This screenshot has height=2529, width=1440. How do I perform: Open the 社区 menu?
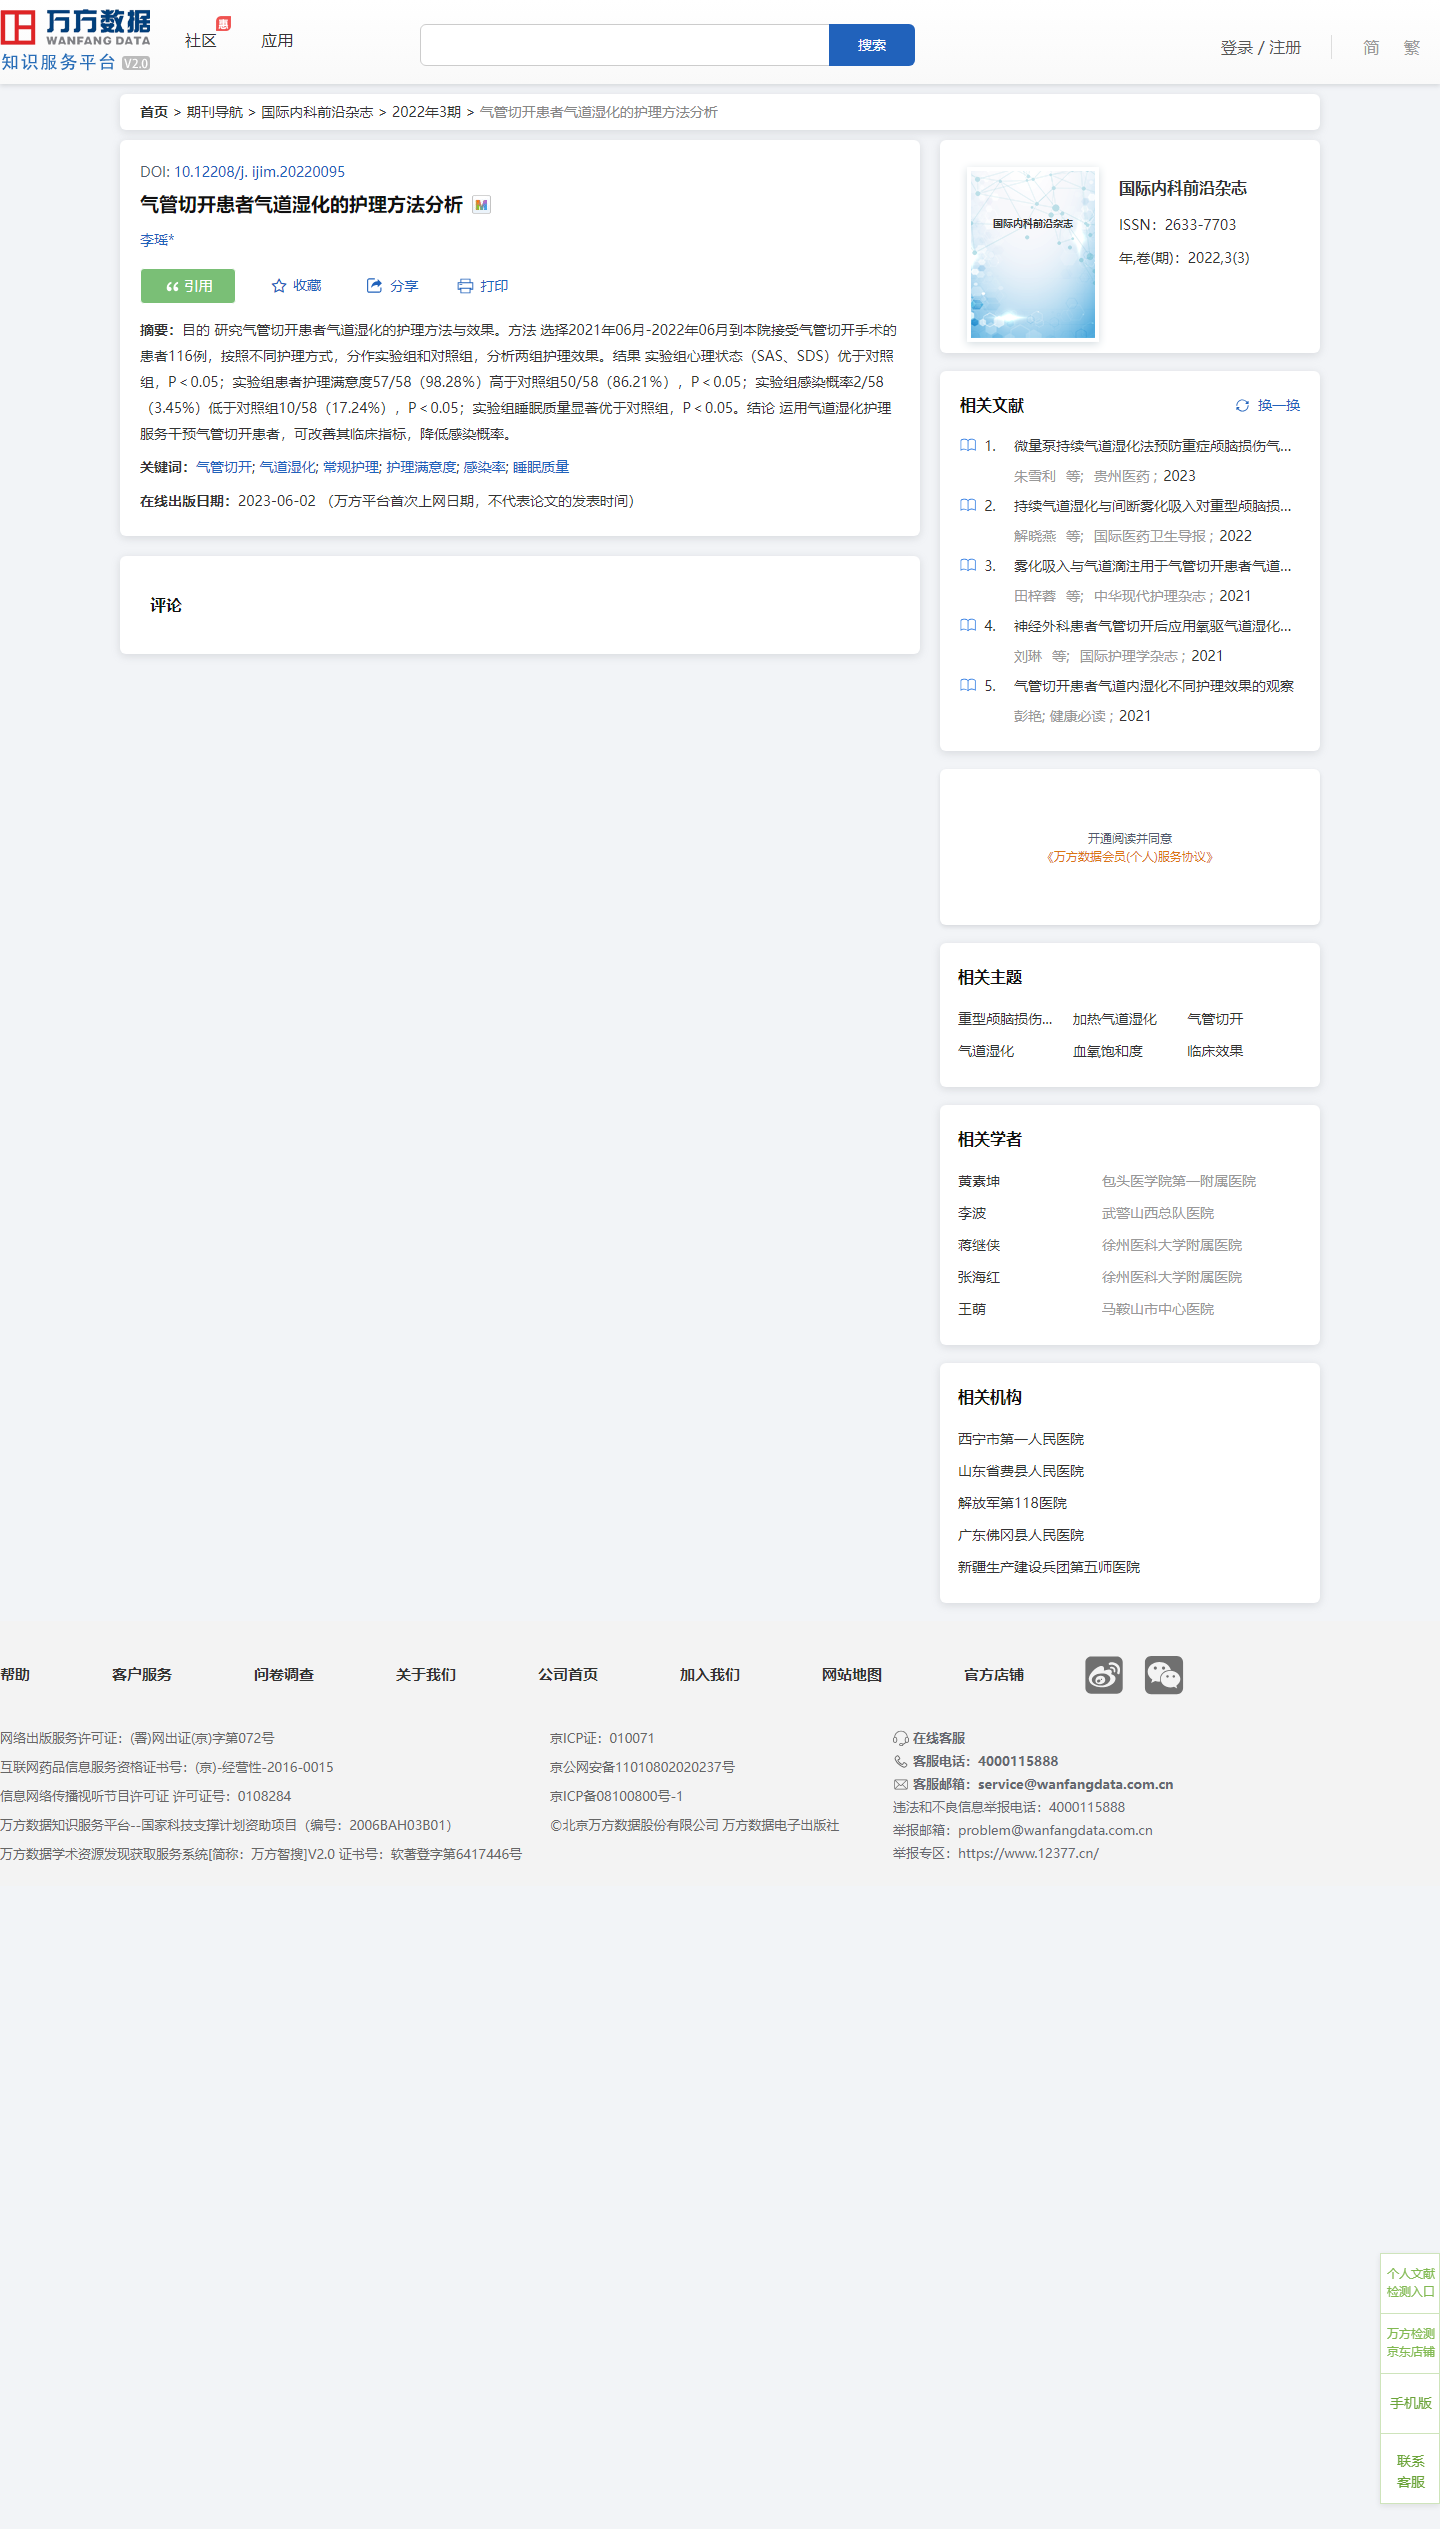[x=201, y=41]
